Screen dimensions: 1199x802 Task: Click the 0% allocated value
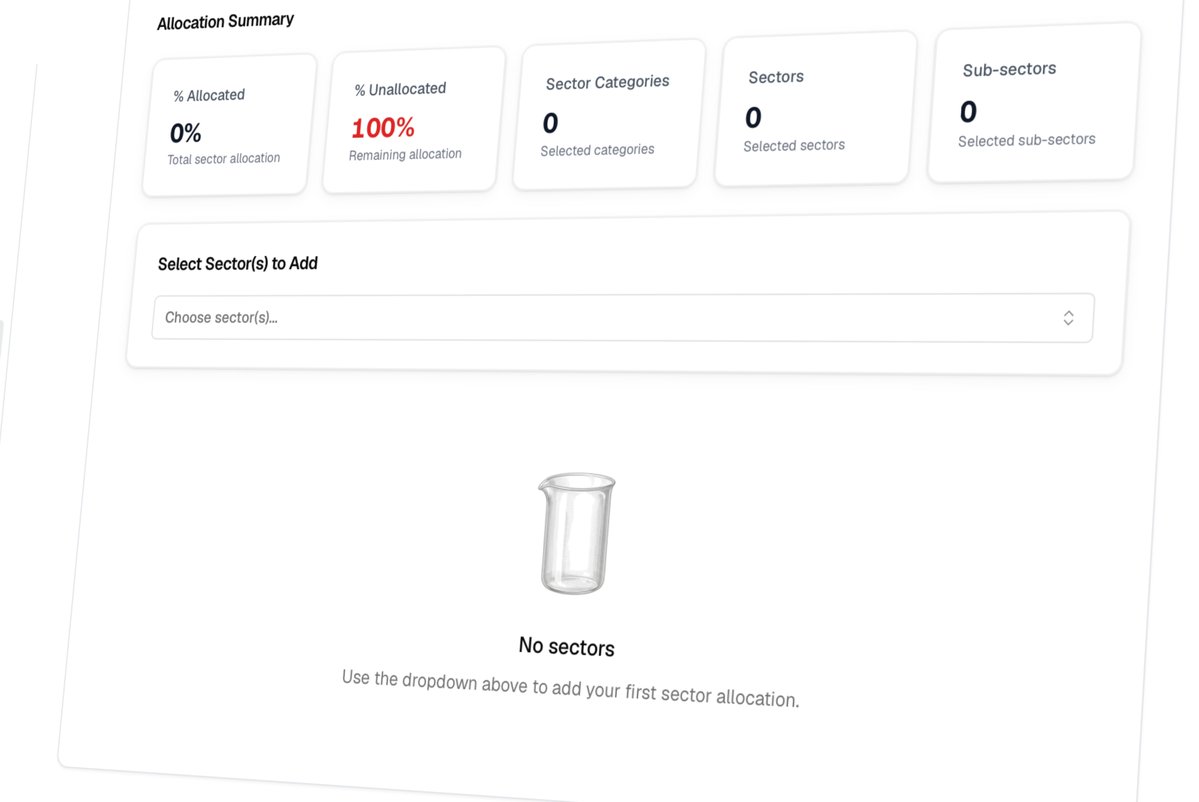click(x=186, y=133)
